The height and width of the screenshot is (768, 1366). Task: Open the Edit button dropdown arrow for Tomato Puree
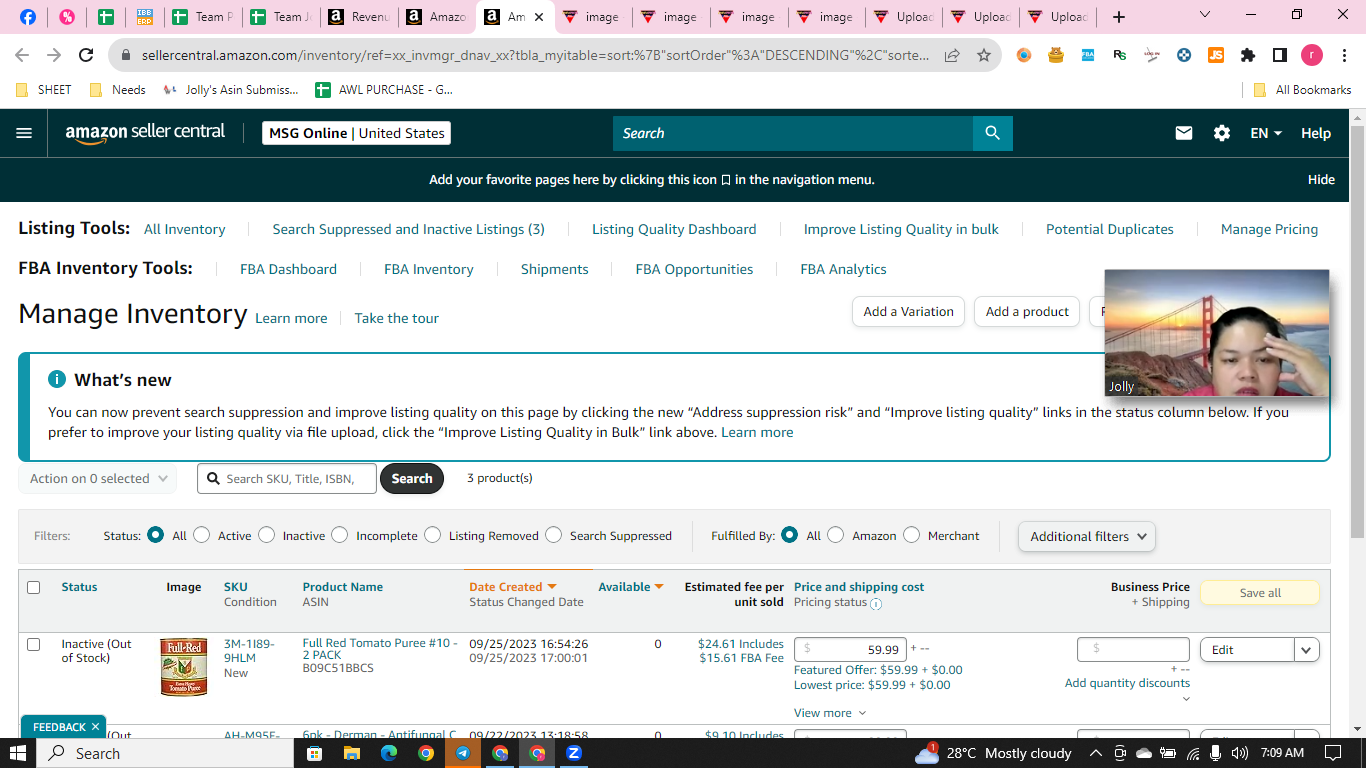tap(1307, 650)
